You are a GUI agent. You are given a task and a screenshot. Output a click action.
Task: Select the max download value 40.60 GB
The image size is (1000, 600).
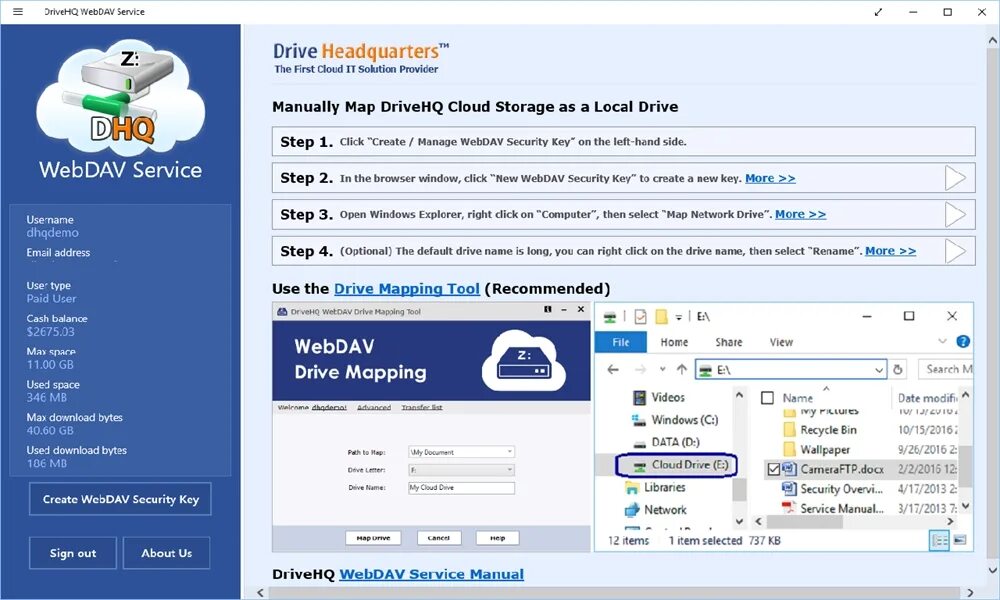tap(50, 430)
